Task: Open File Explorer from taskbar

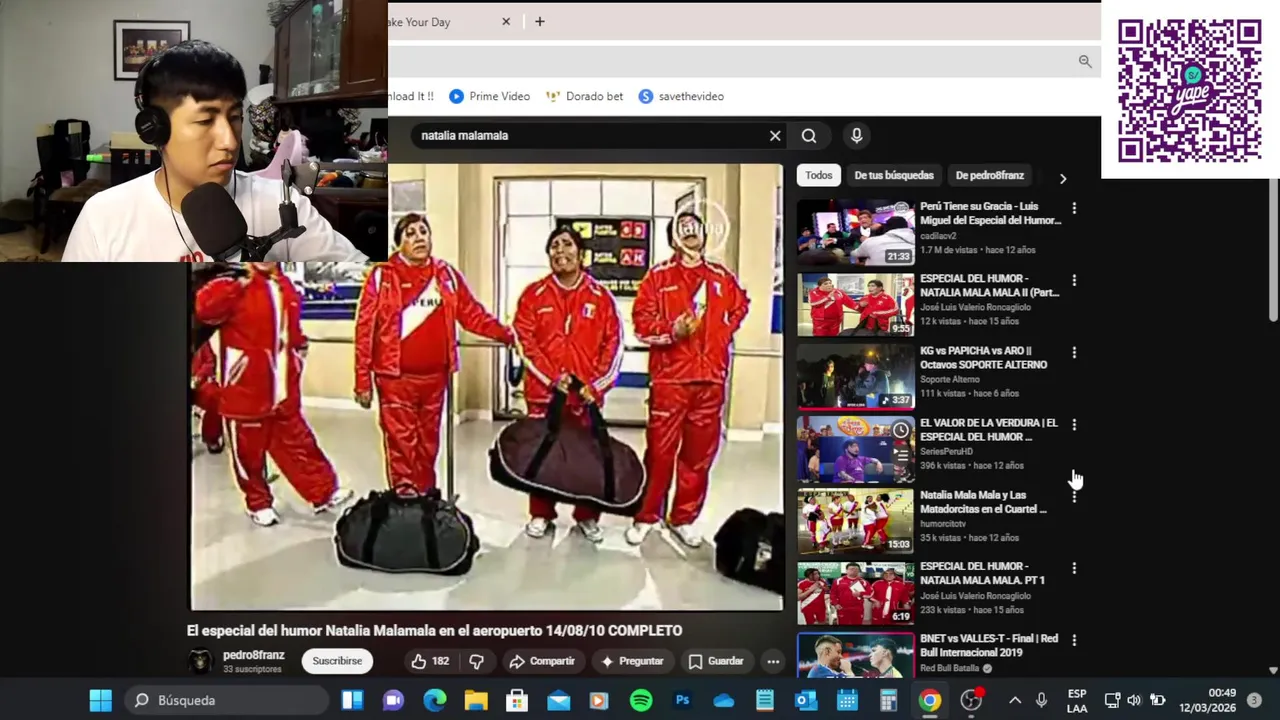Action: coord(475,700)
